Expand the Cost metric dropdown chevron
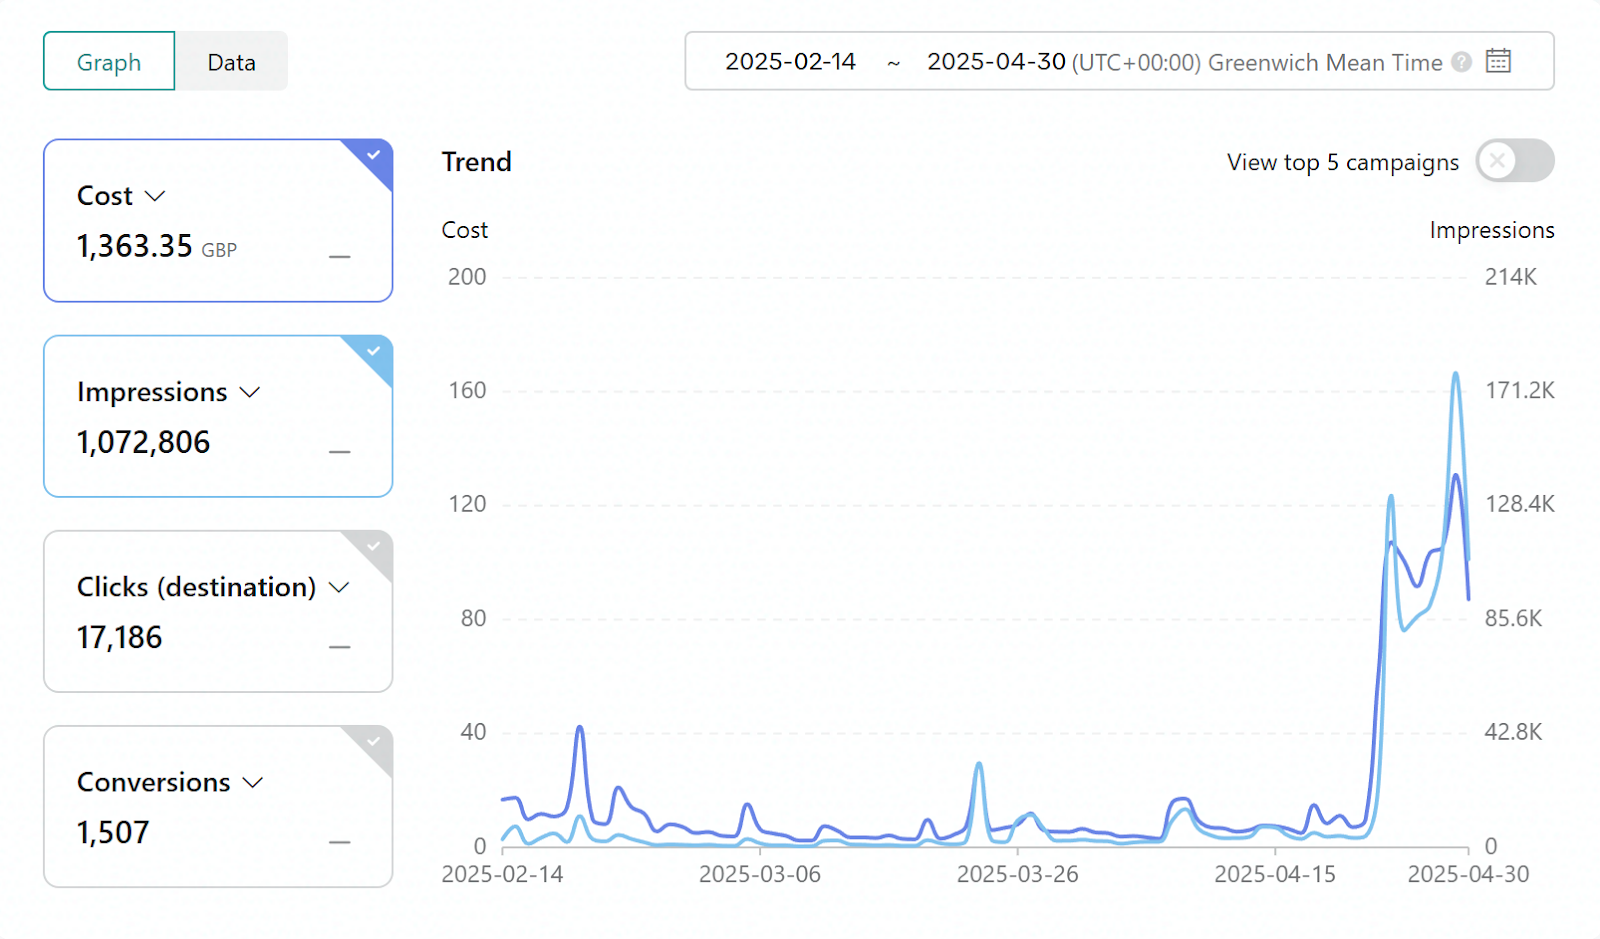The width and height of the screenshot is (1600, 939). (155, 196)
